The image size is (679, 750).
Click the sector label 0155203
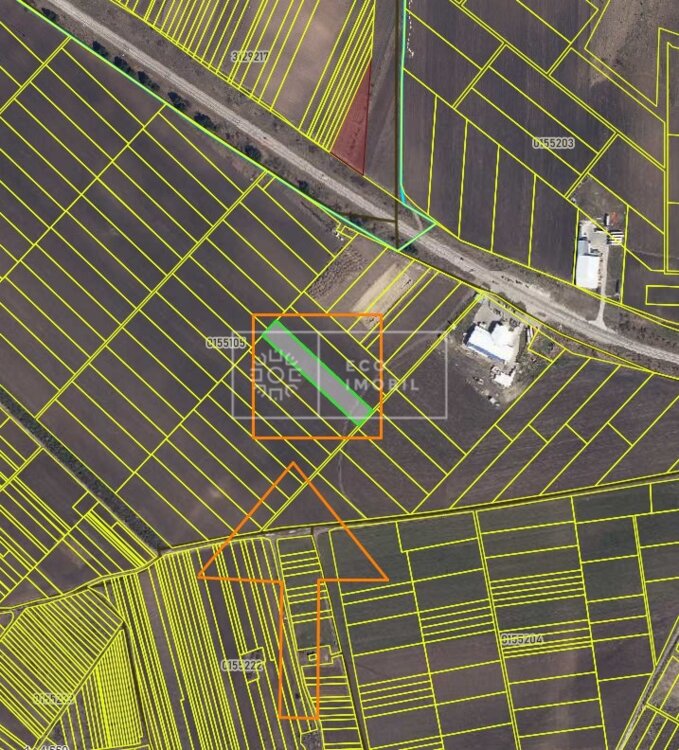552,143
